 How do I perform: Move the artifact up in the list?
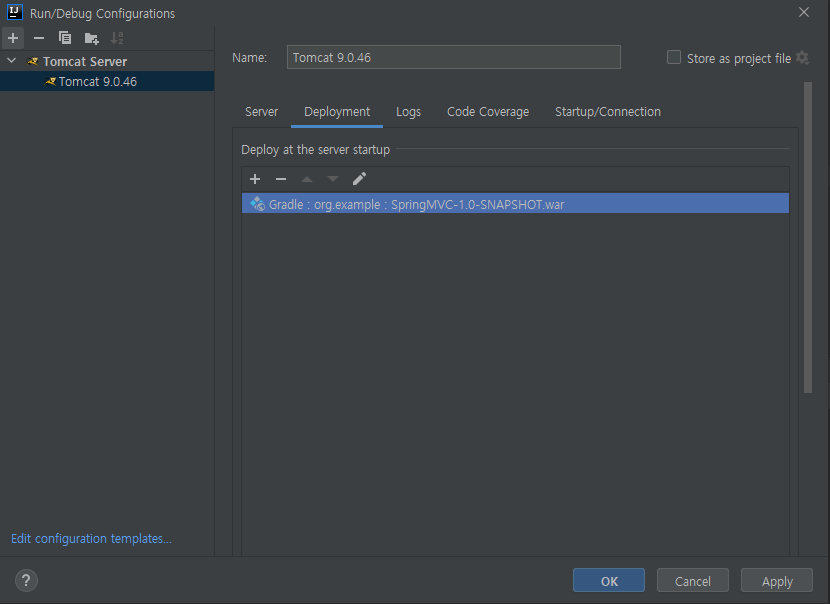[x=306, y=179]
